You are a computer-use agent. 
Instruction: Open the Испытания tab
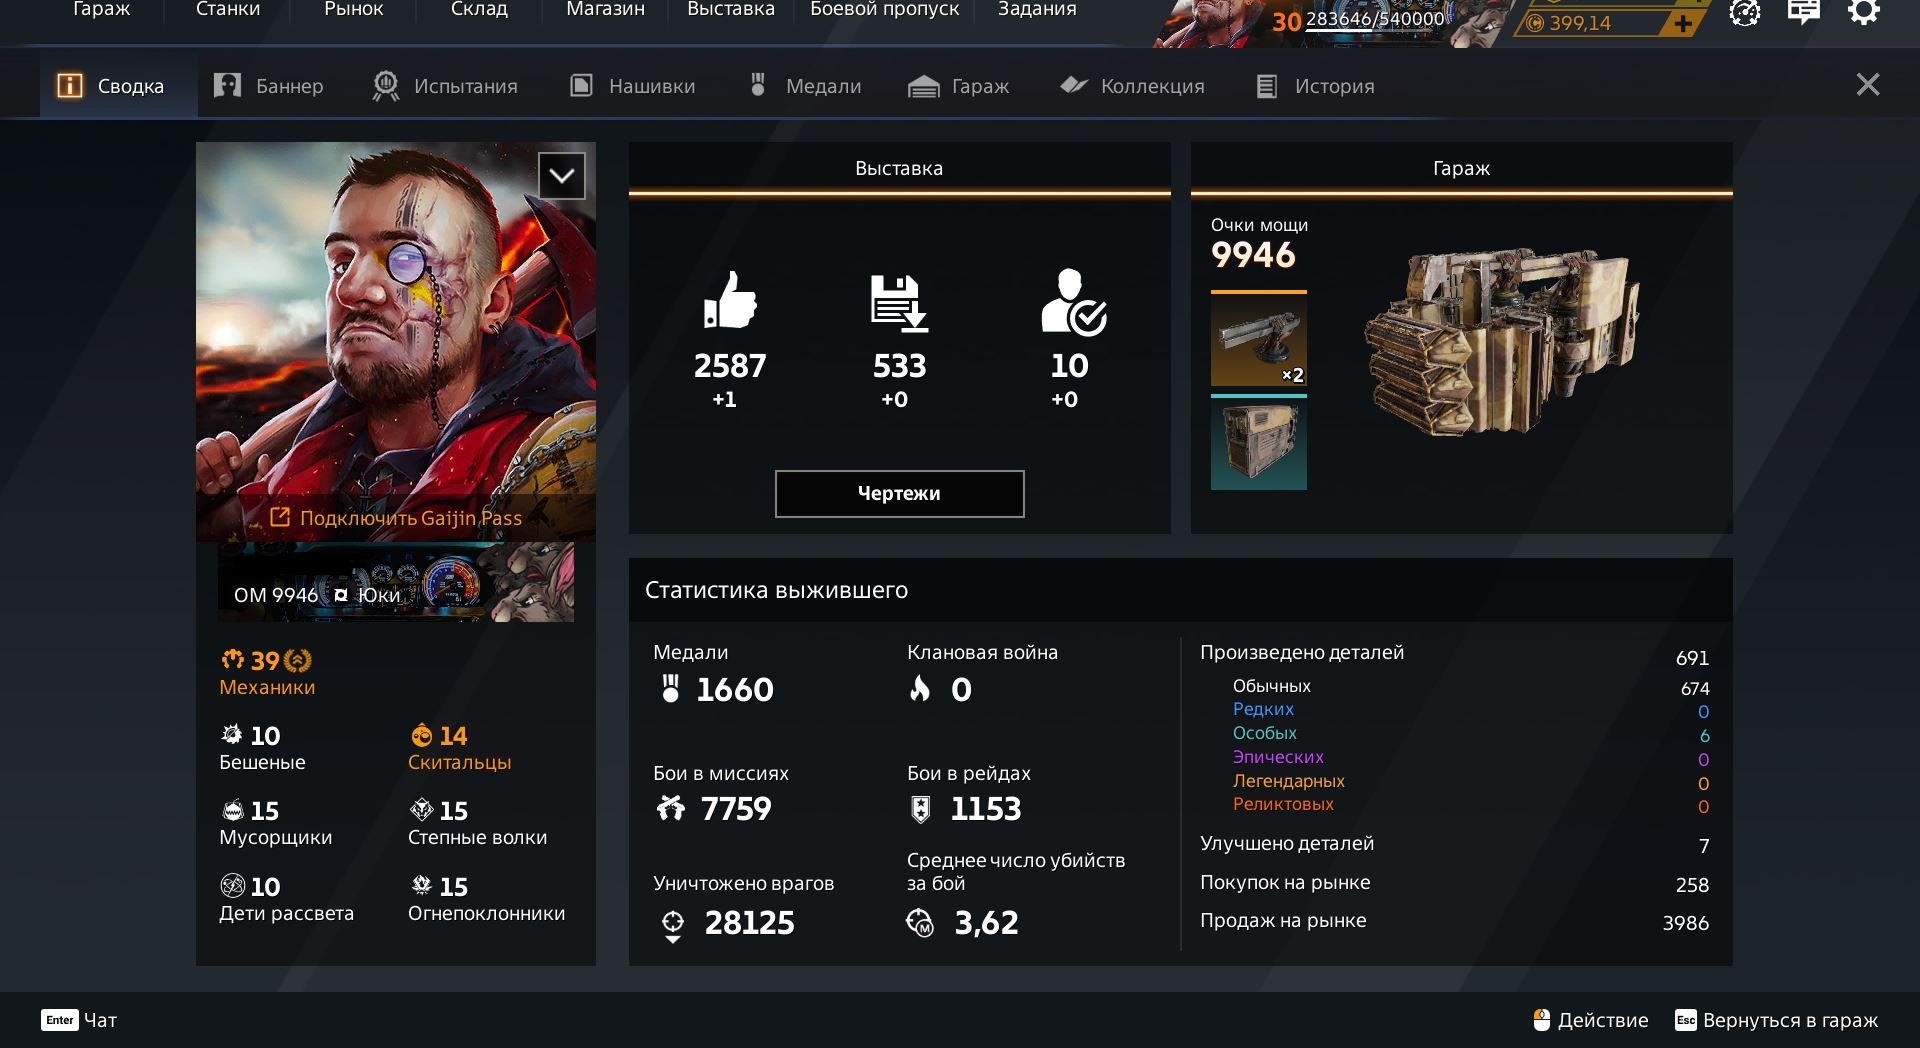pos(445,86)
